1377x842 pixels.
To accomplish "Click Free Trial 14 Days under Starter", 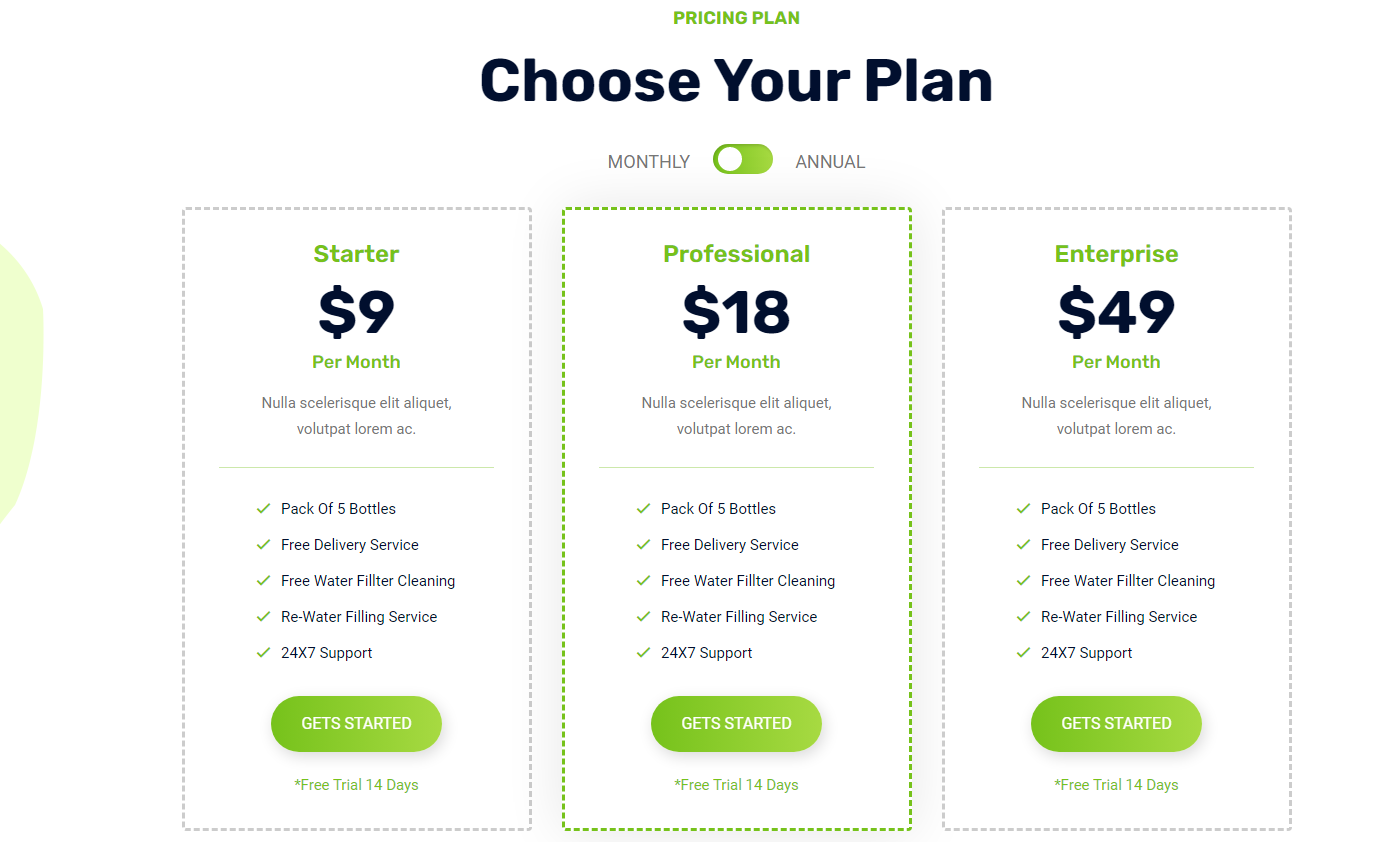I will coord(356,785).
